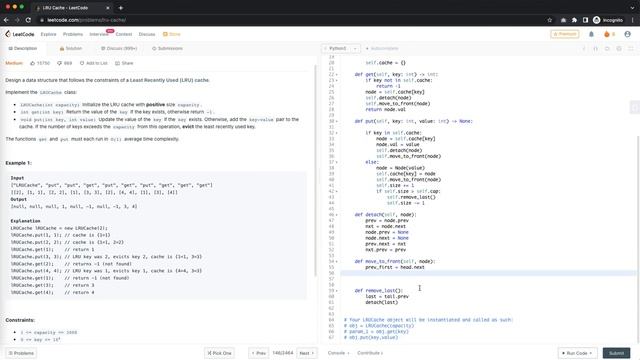Open Problems in the top navigation
The image size is (640, 360).
73,34
